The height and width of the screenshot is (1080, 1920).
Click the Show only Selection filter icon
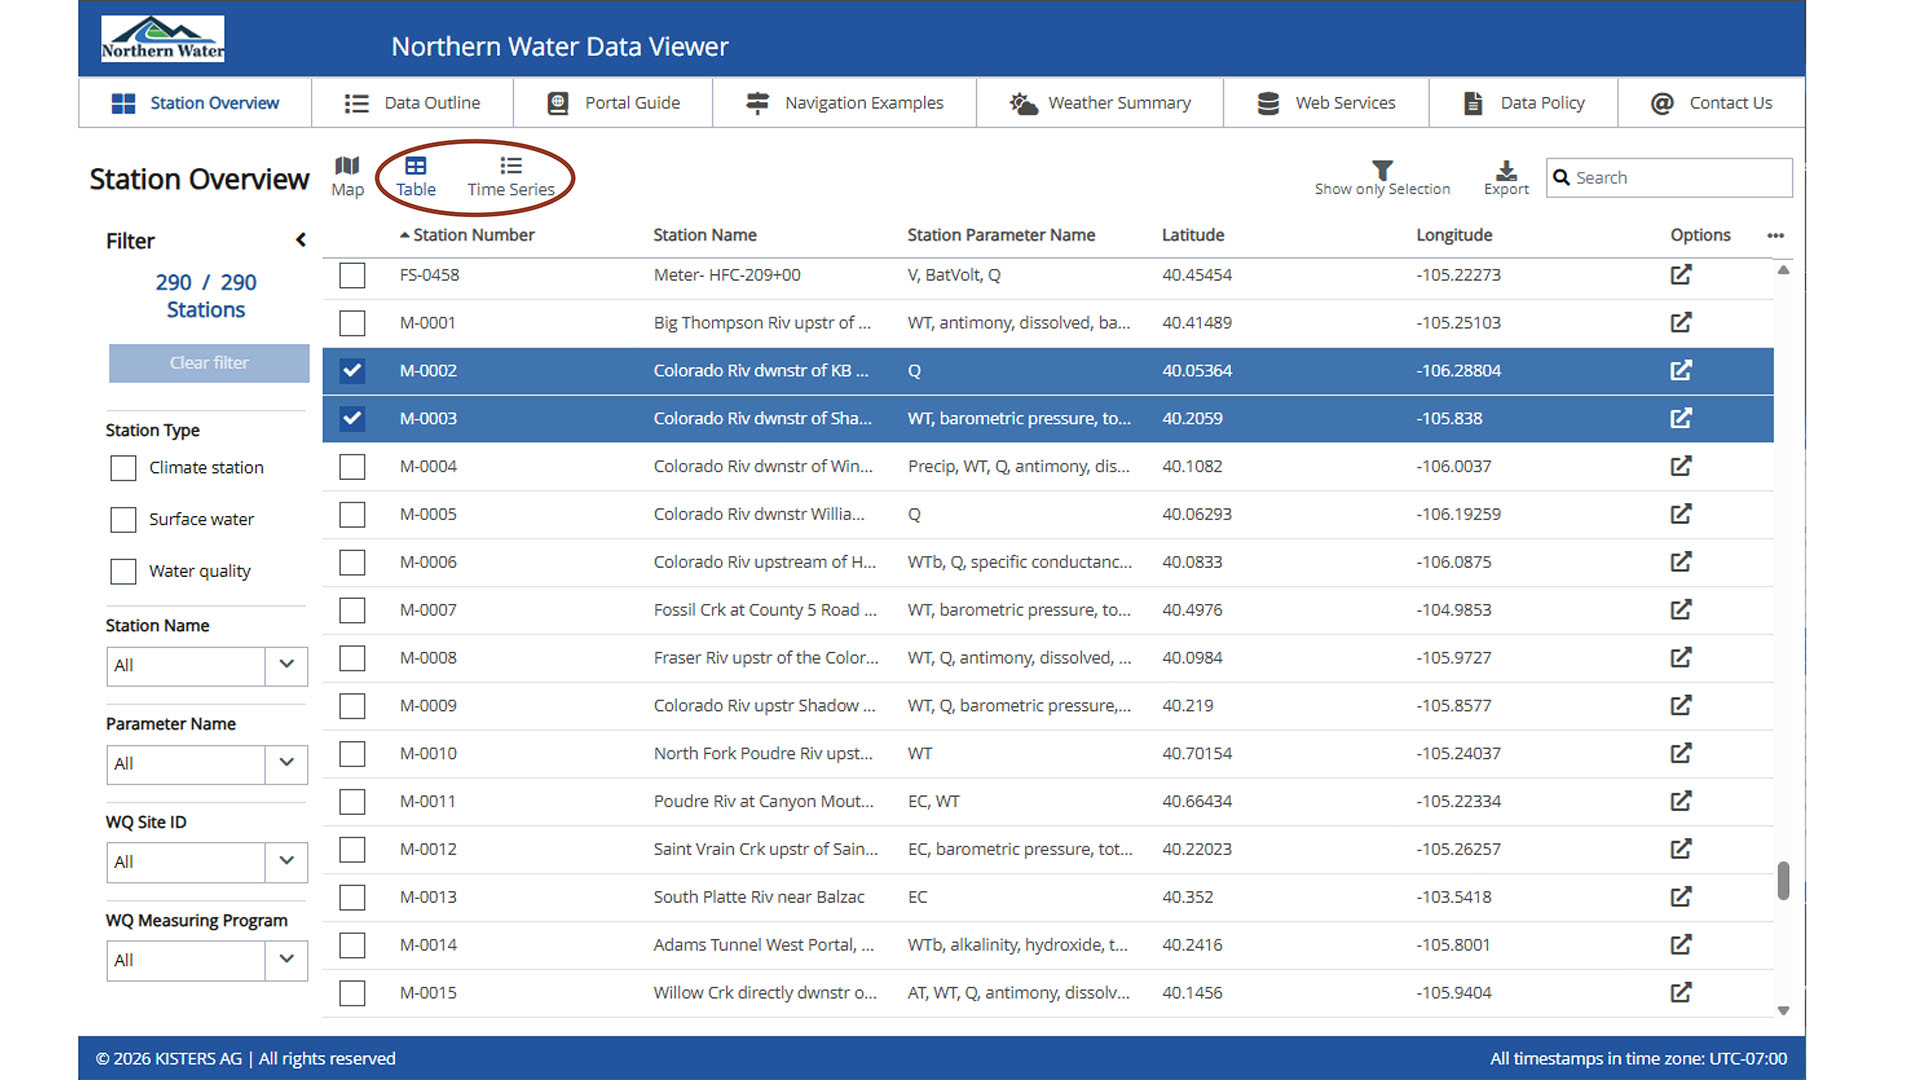1382,169
